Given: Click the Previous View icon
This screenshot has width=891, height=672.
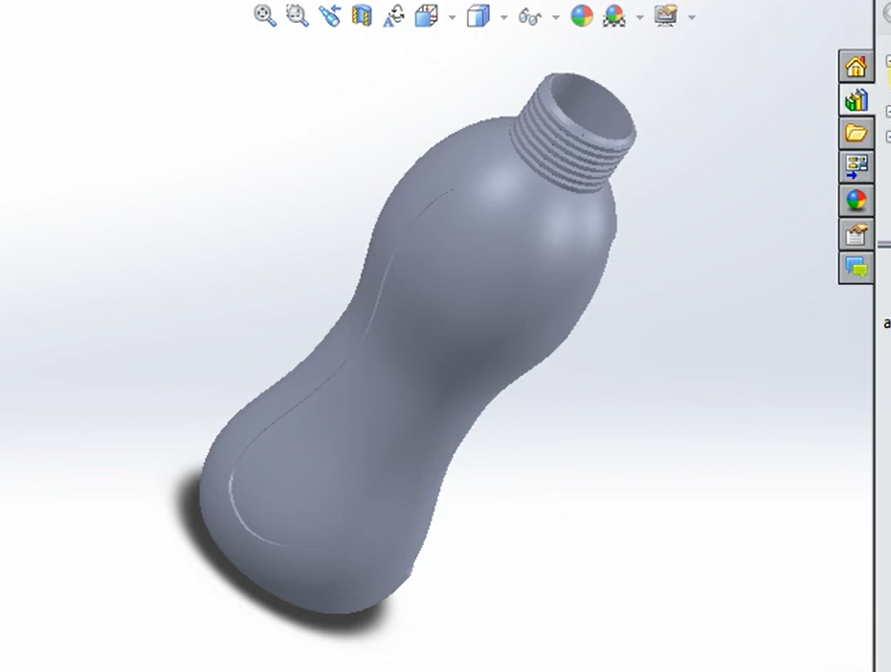Looking at the screenshot, I should [328, 16].
